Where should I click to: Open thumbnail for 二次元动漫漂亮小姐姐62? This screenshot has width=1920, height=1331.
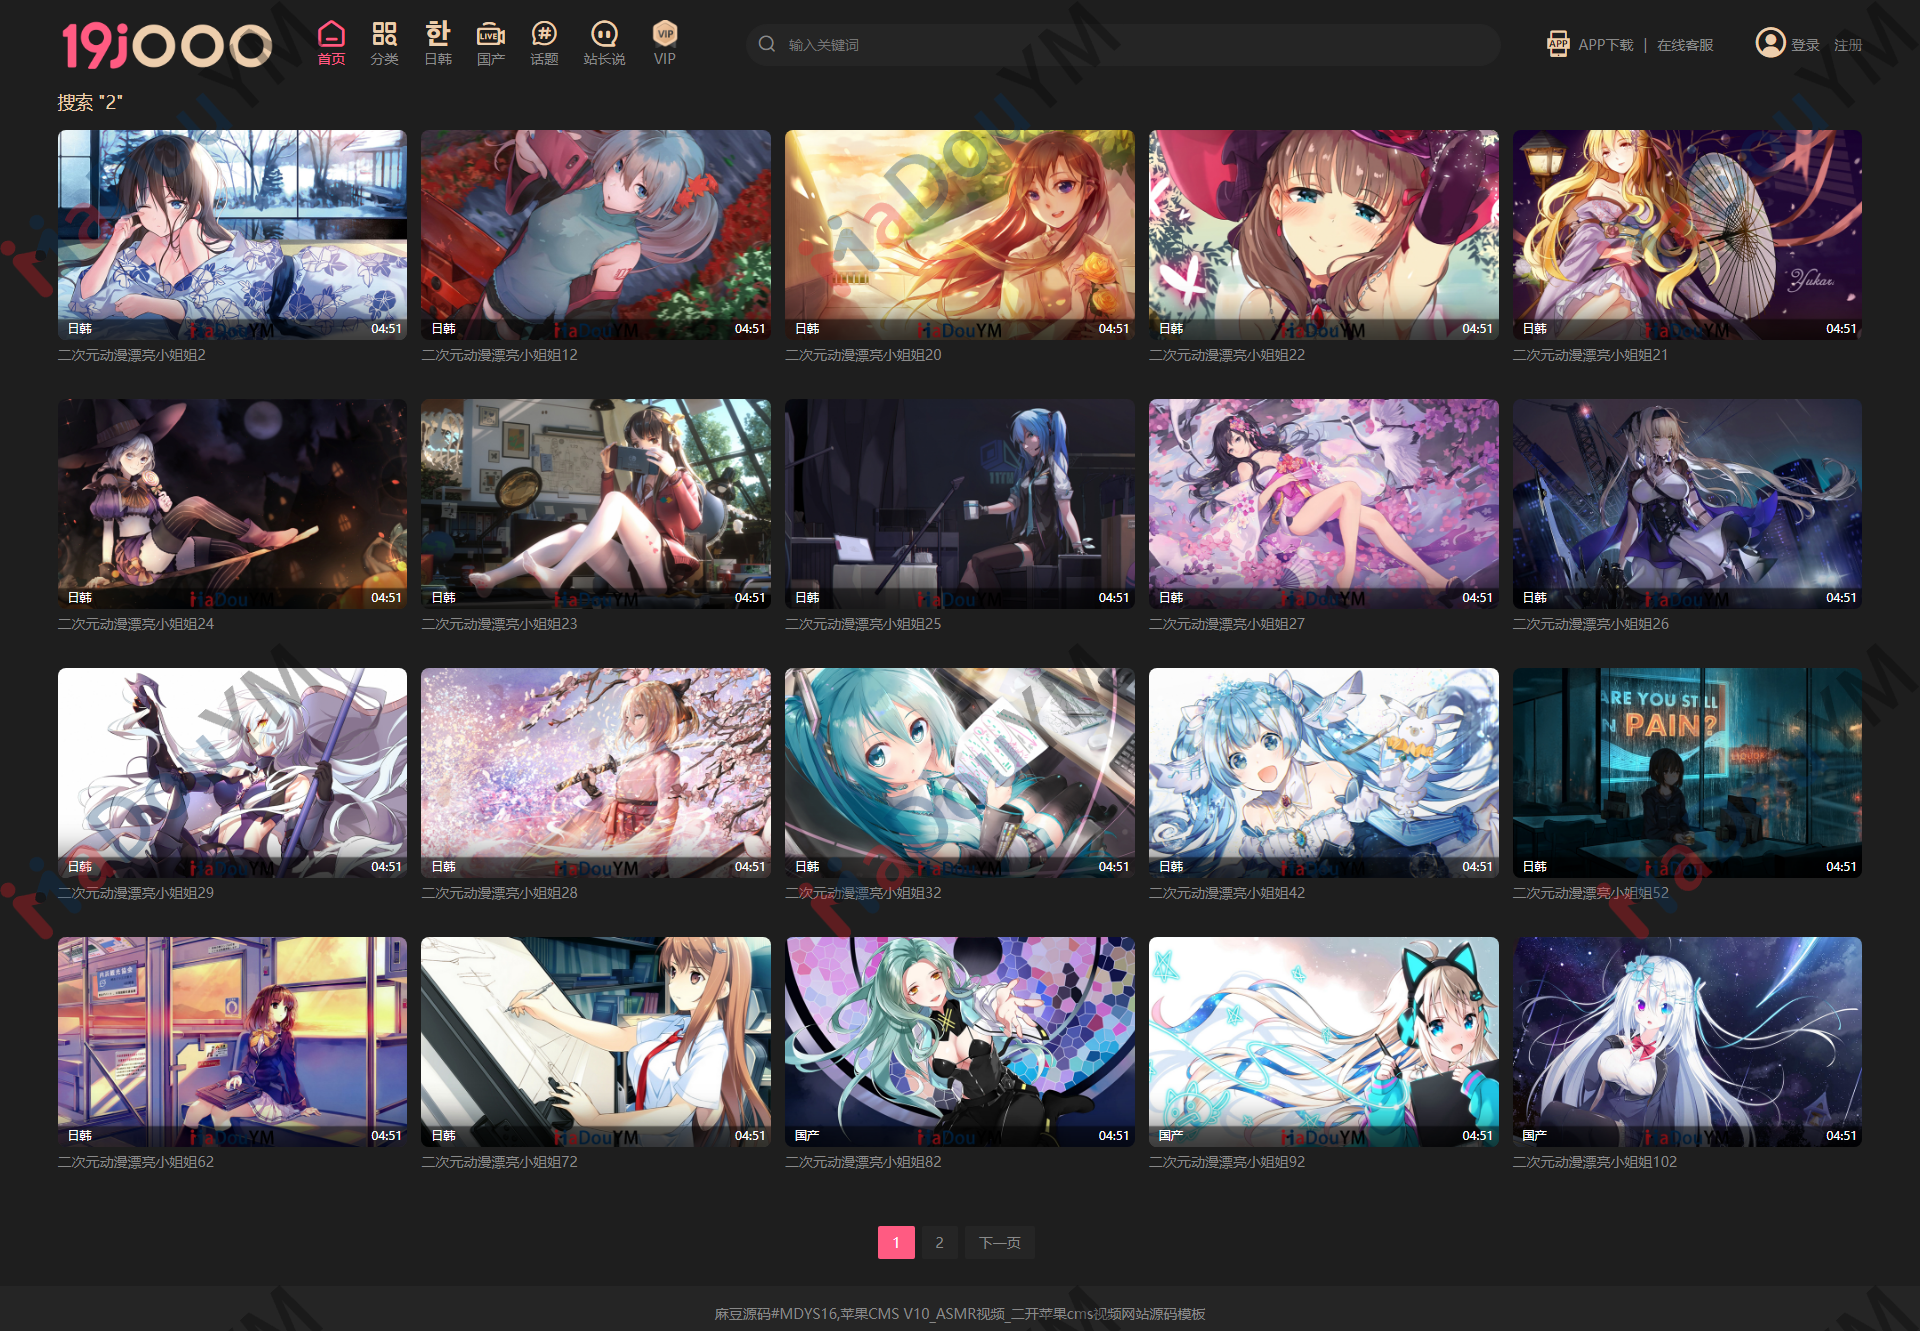click(232, 1042)
